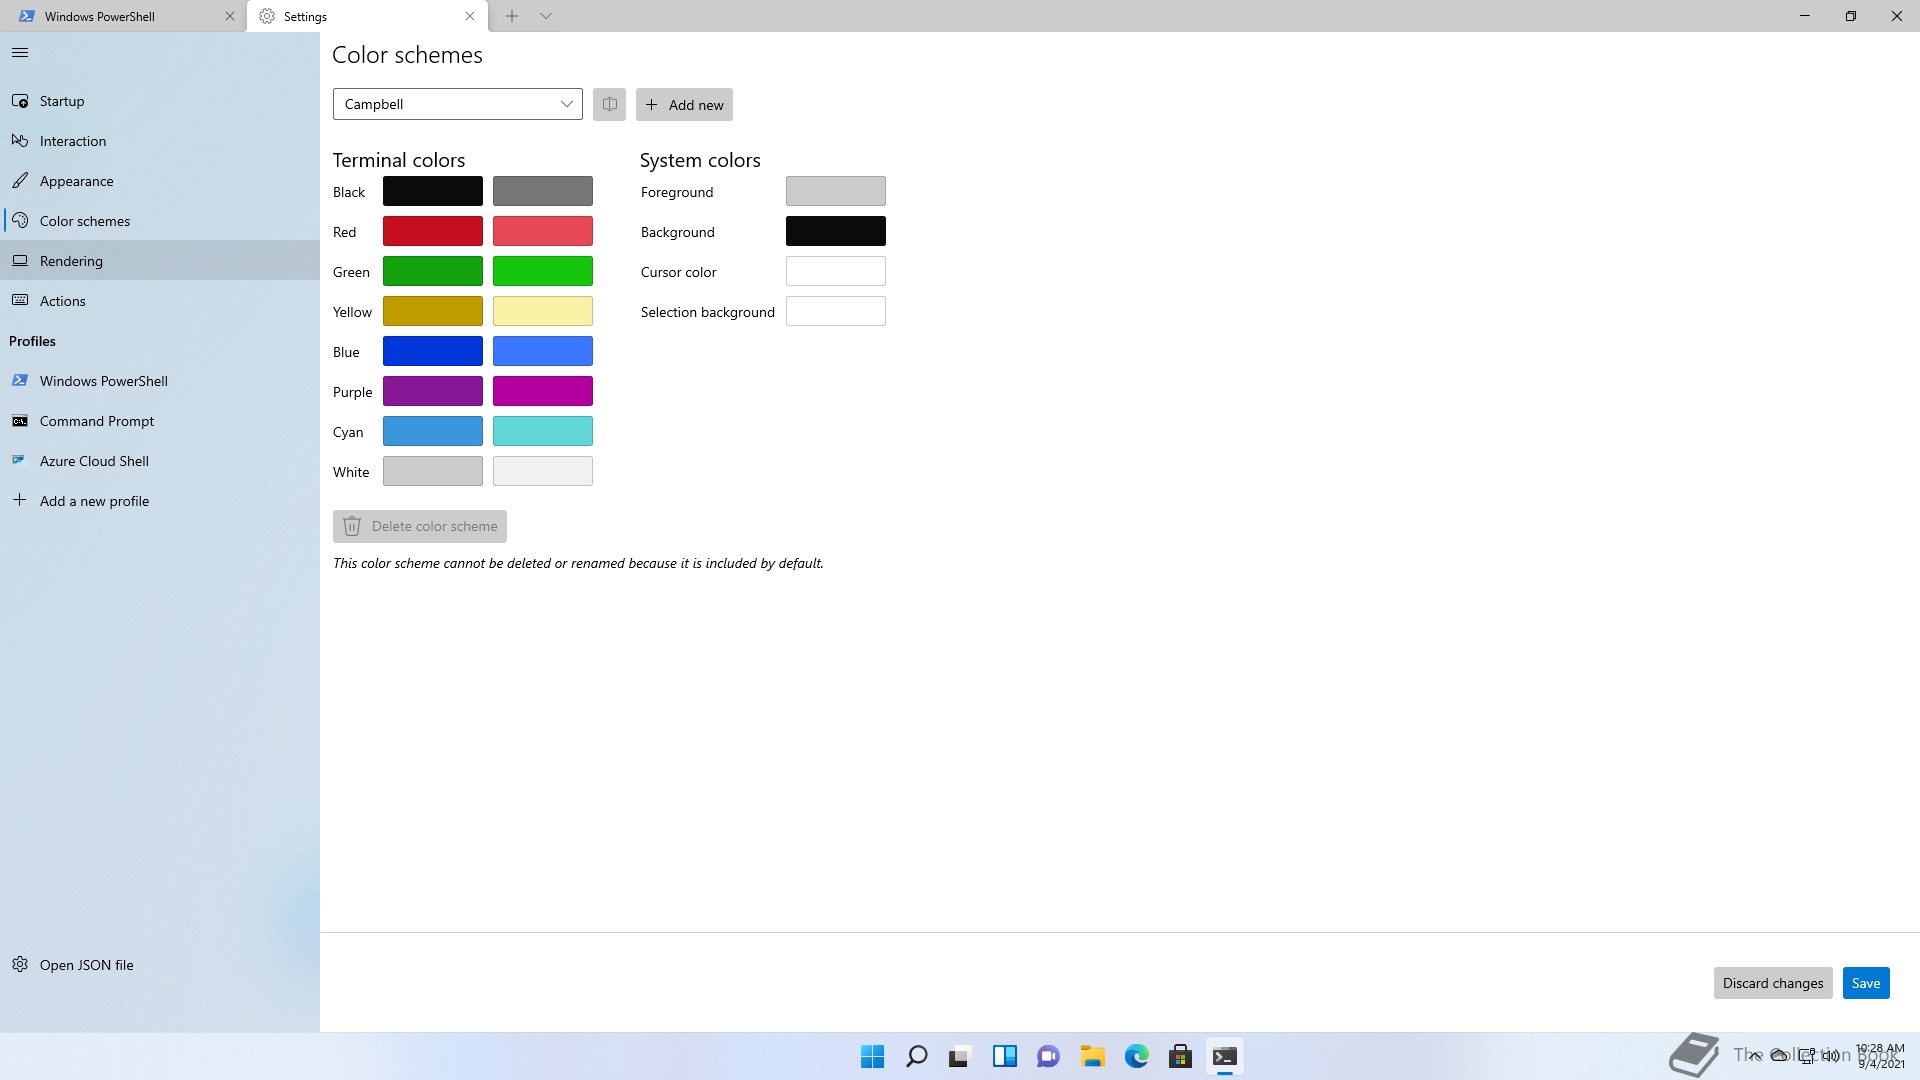Click Add a new profile

click(160, 501)
